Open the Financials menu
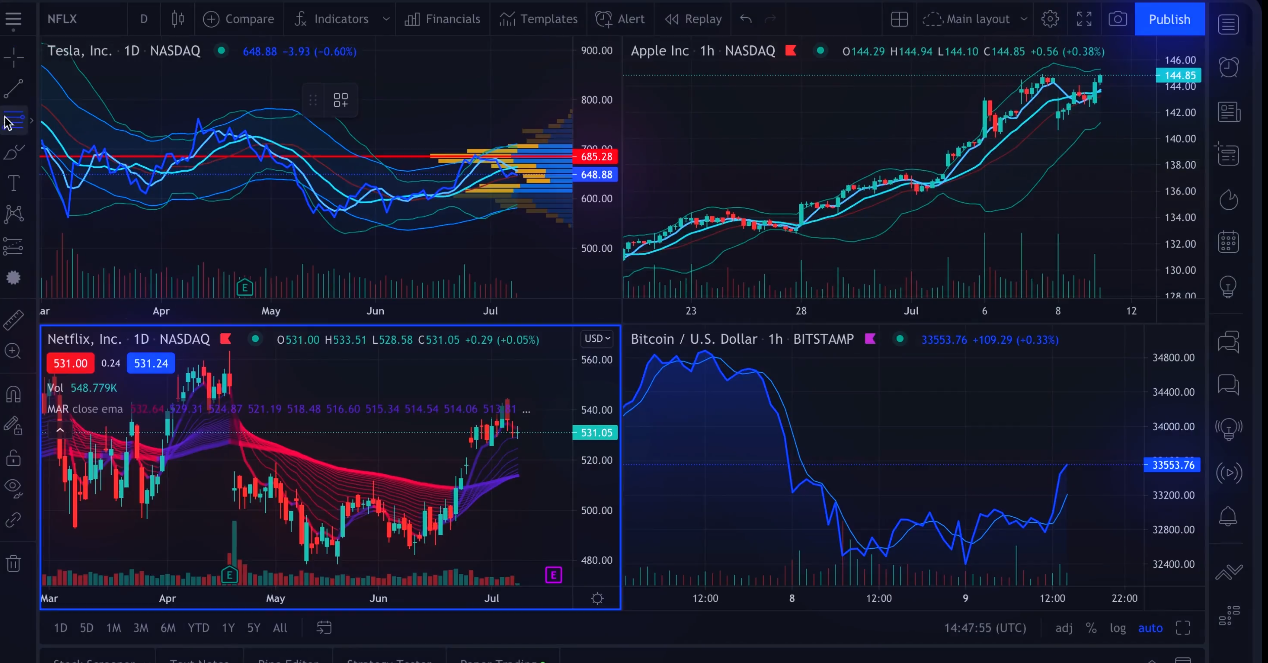The width and height of the screenshot is (1268, 663). point(443,19)
